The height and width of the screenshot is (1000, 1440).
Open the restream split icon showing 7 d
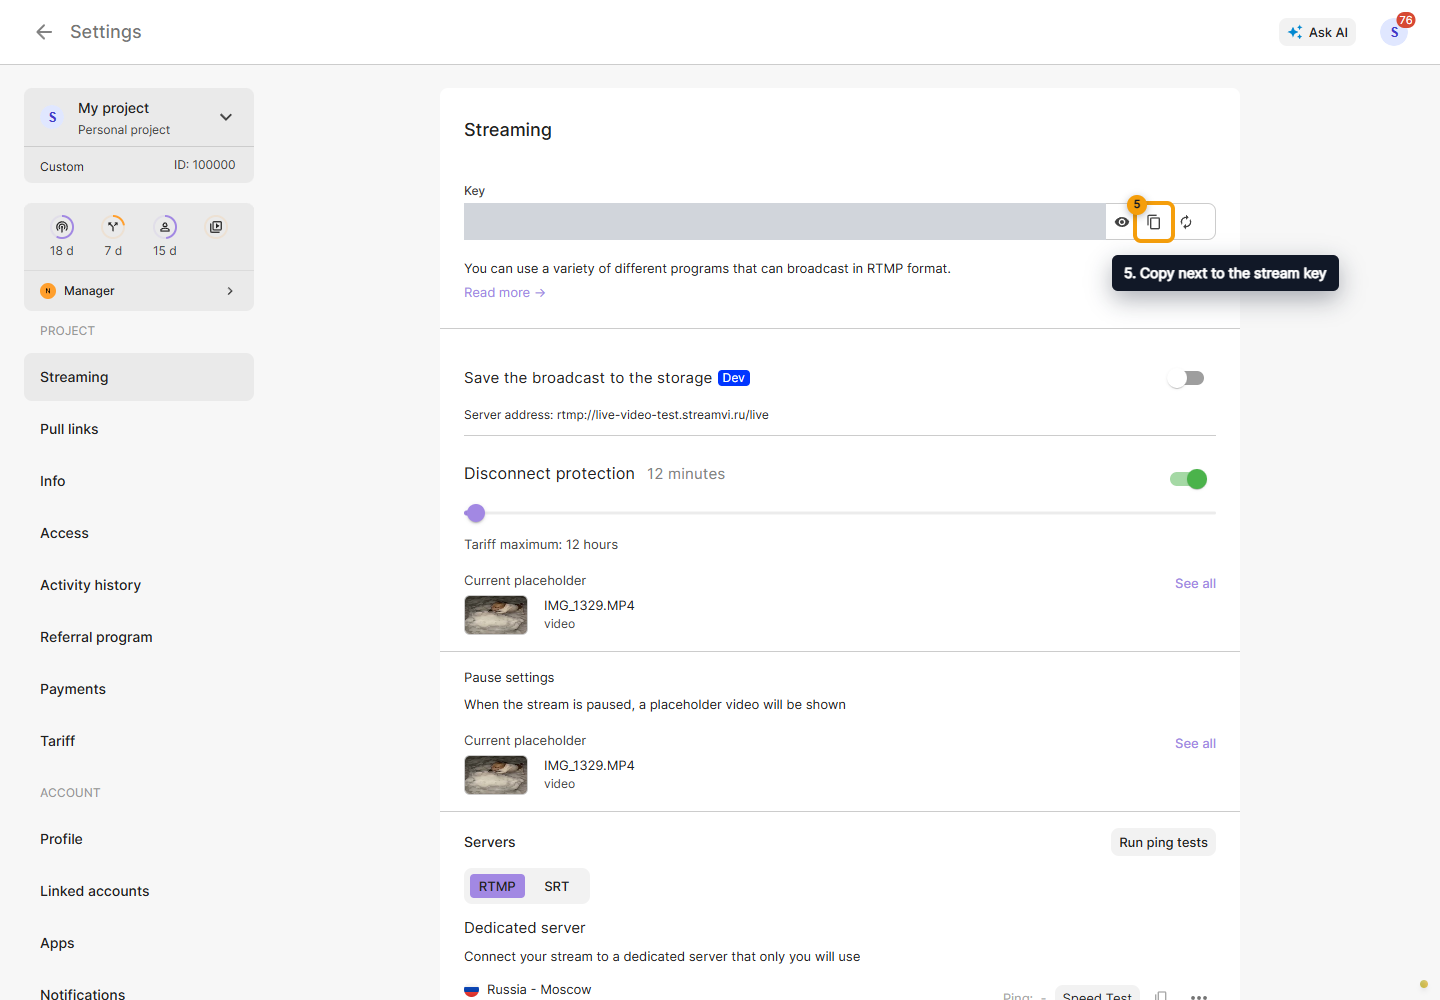(x=114, y=227)
